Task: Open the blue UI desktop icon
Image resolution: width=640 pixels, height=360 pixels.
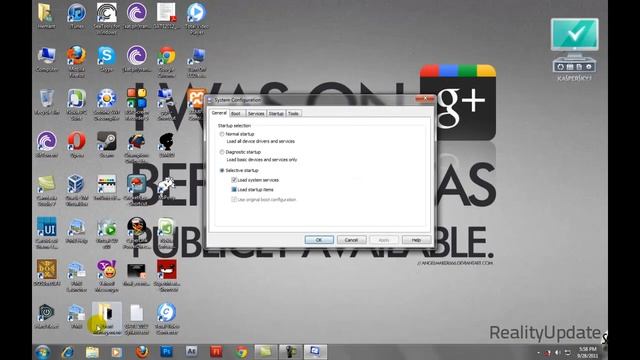Action: click(x=47, y=233)
